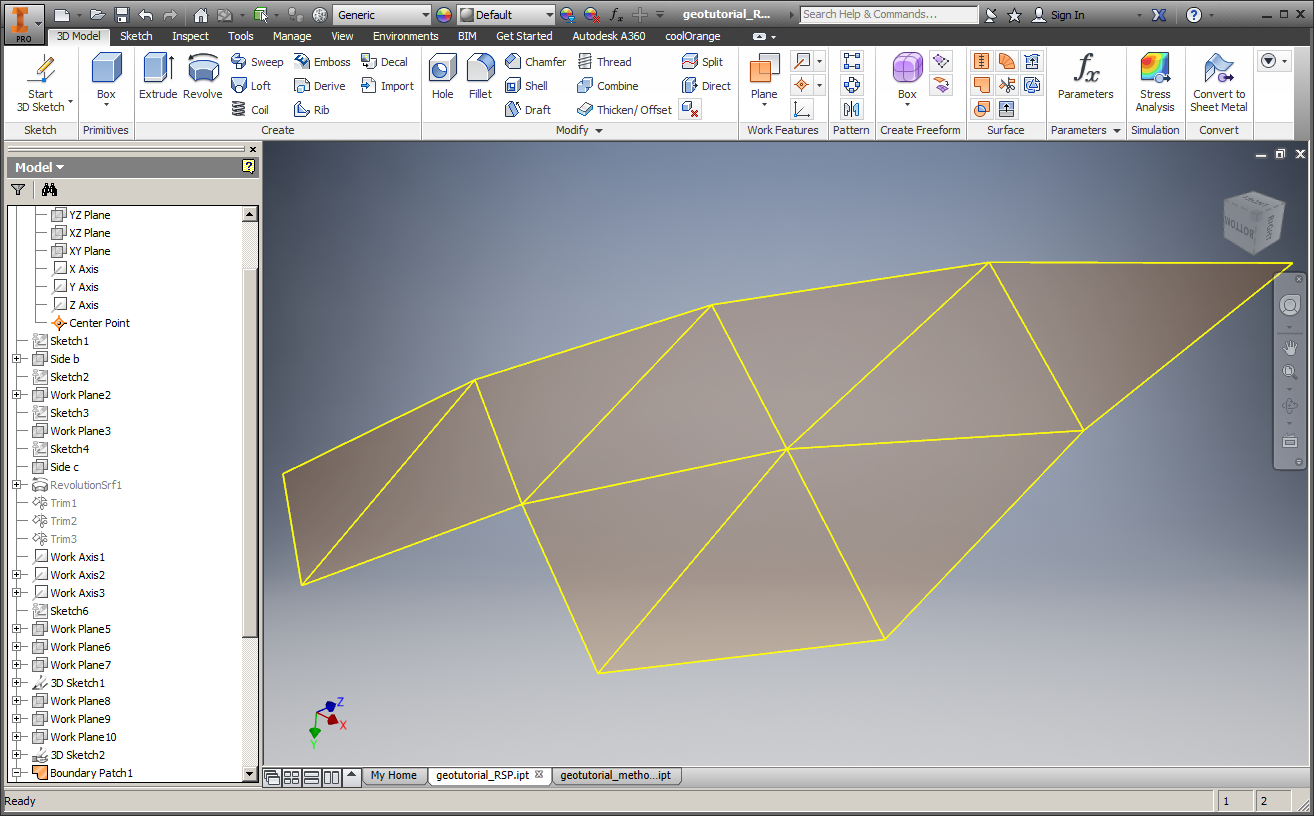The height and width of the screenshot is (816, 1314).
Task: Click the Thicken/ Offset tool
Action: pos(624,110)
